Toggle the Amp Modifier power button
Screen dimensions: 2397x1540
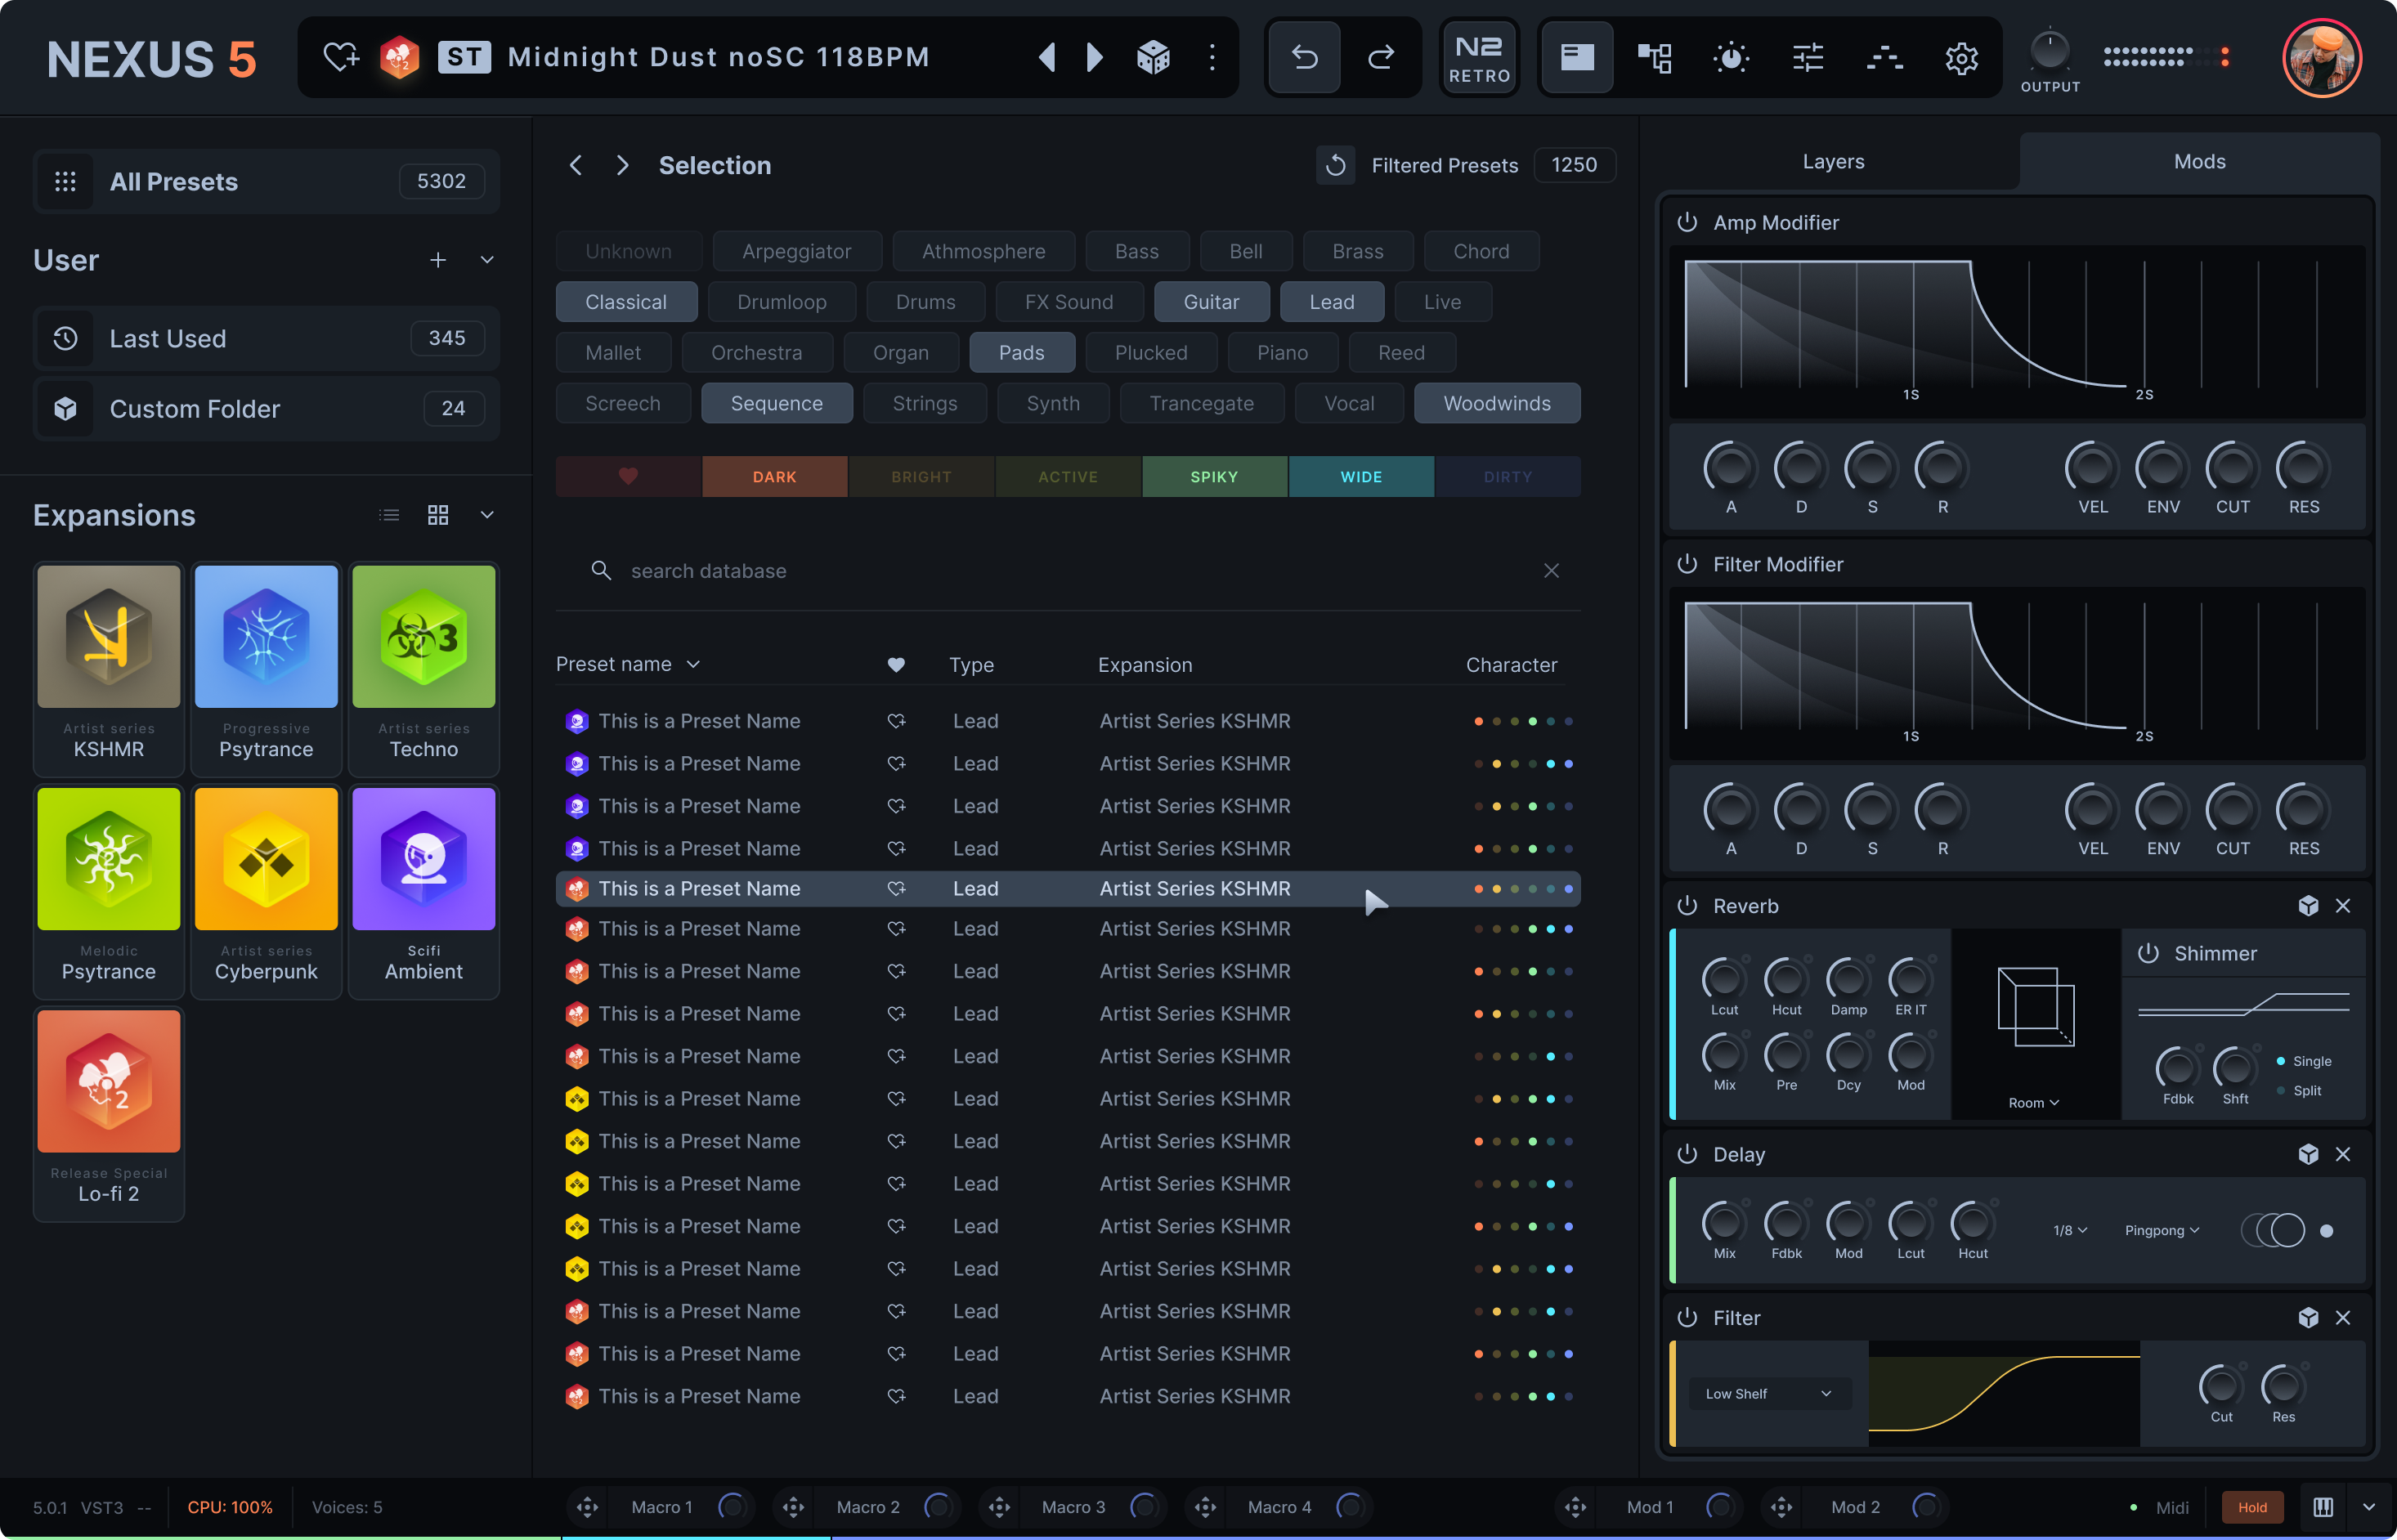coord(1687,222)
